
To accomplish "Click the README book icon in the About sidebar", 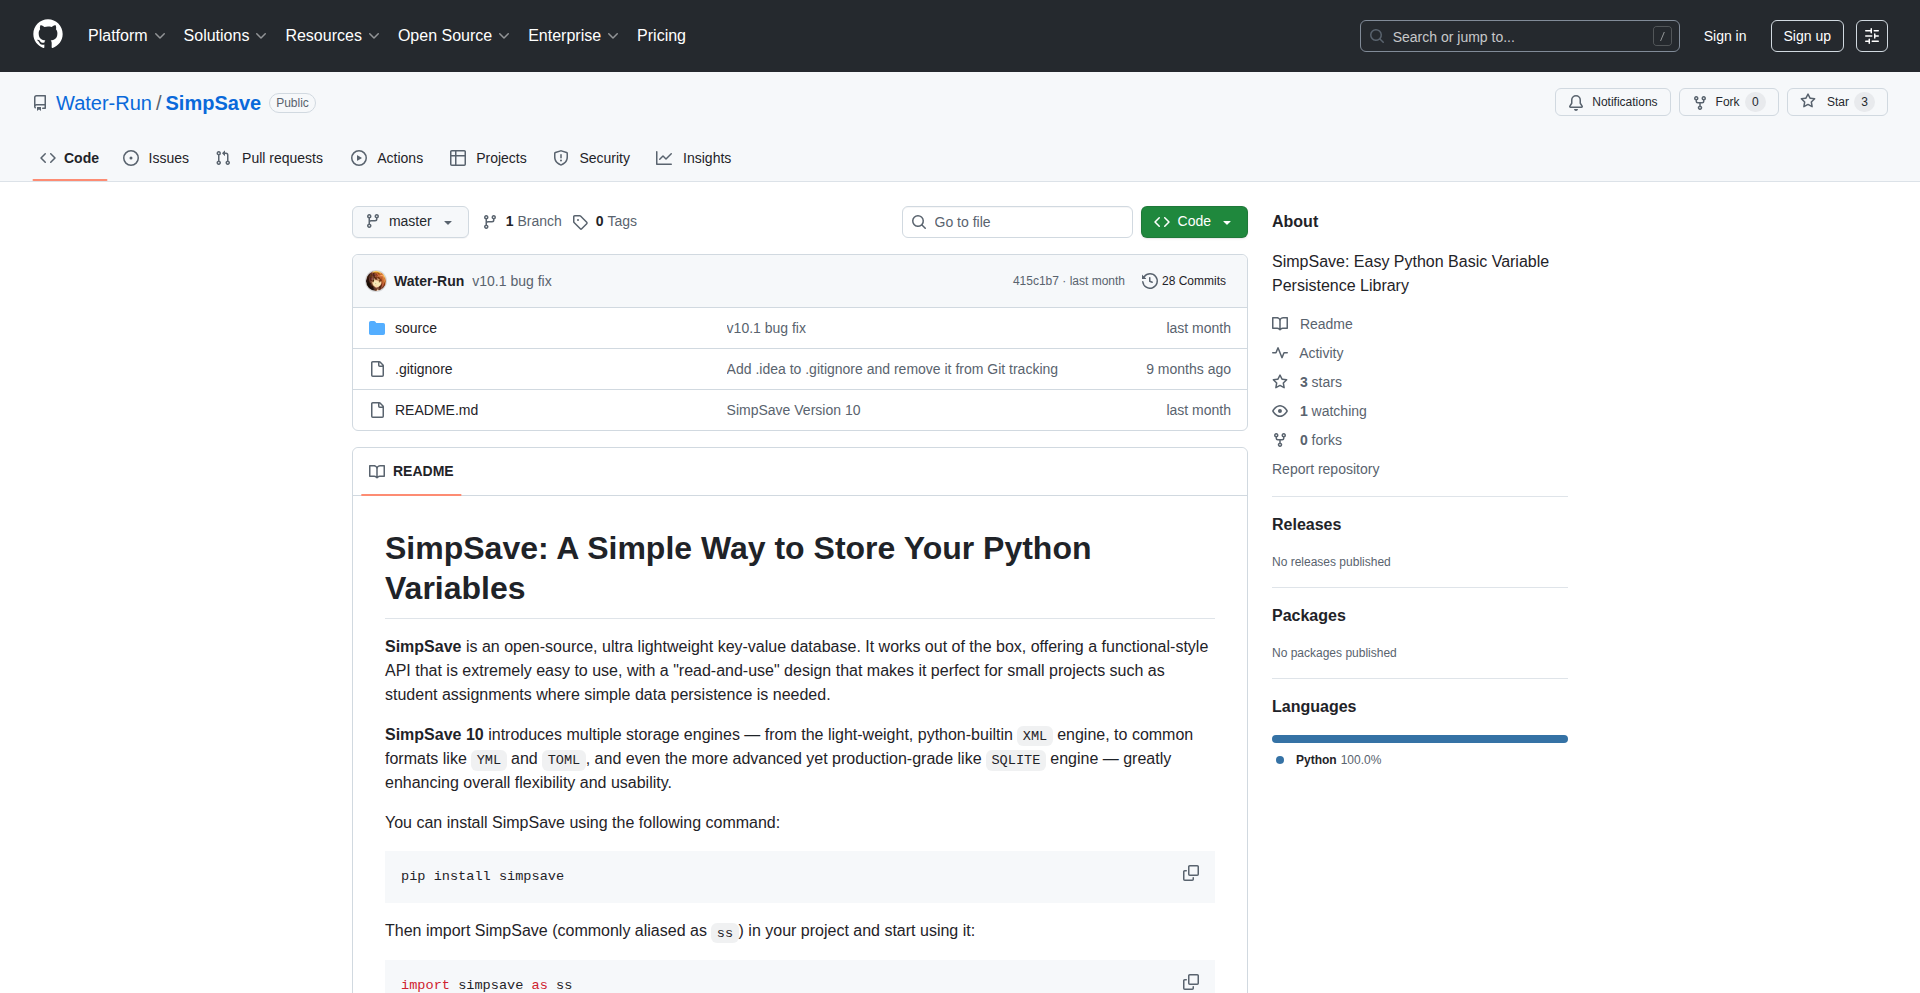I will pyautogui.click(x=1280, y=323).
